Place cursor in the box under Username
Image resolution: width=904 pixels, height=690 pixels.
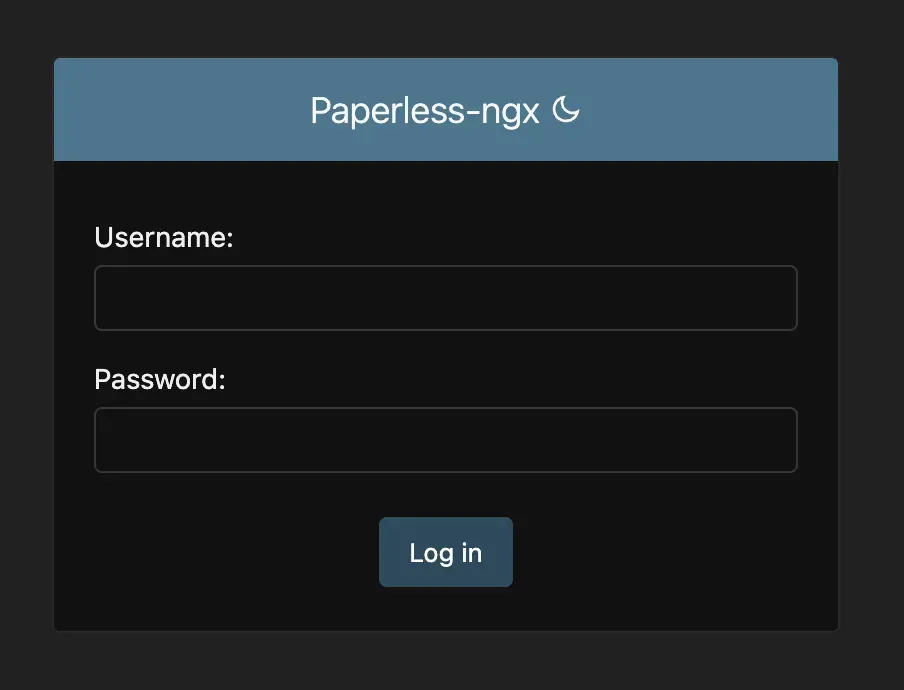coord(446,298)
